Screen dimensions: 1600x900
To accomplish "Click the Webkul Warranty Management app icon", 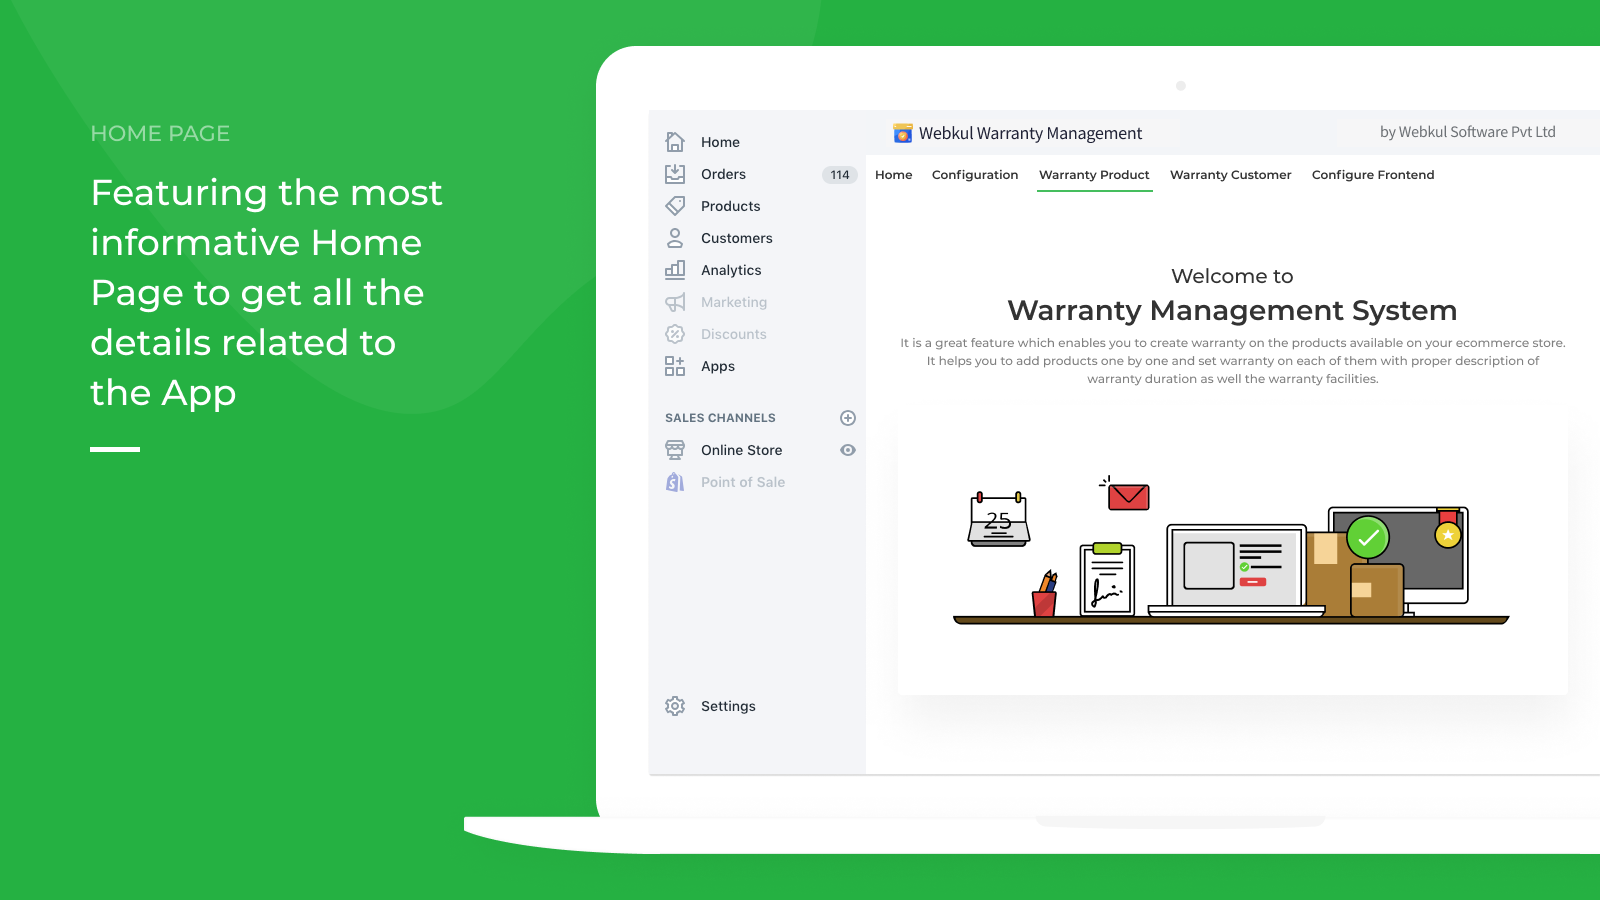I will click(902, 132).
